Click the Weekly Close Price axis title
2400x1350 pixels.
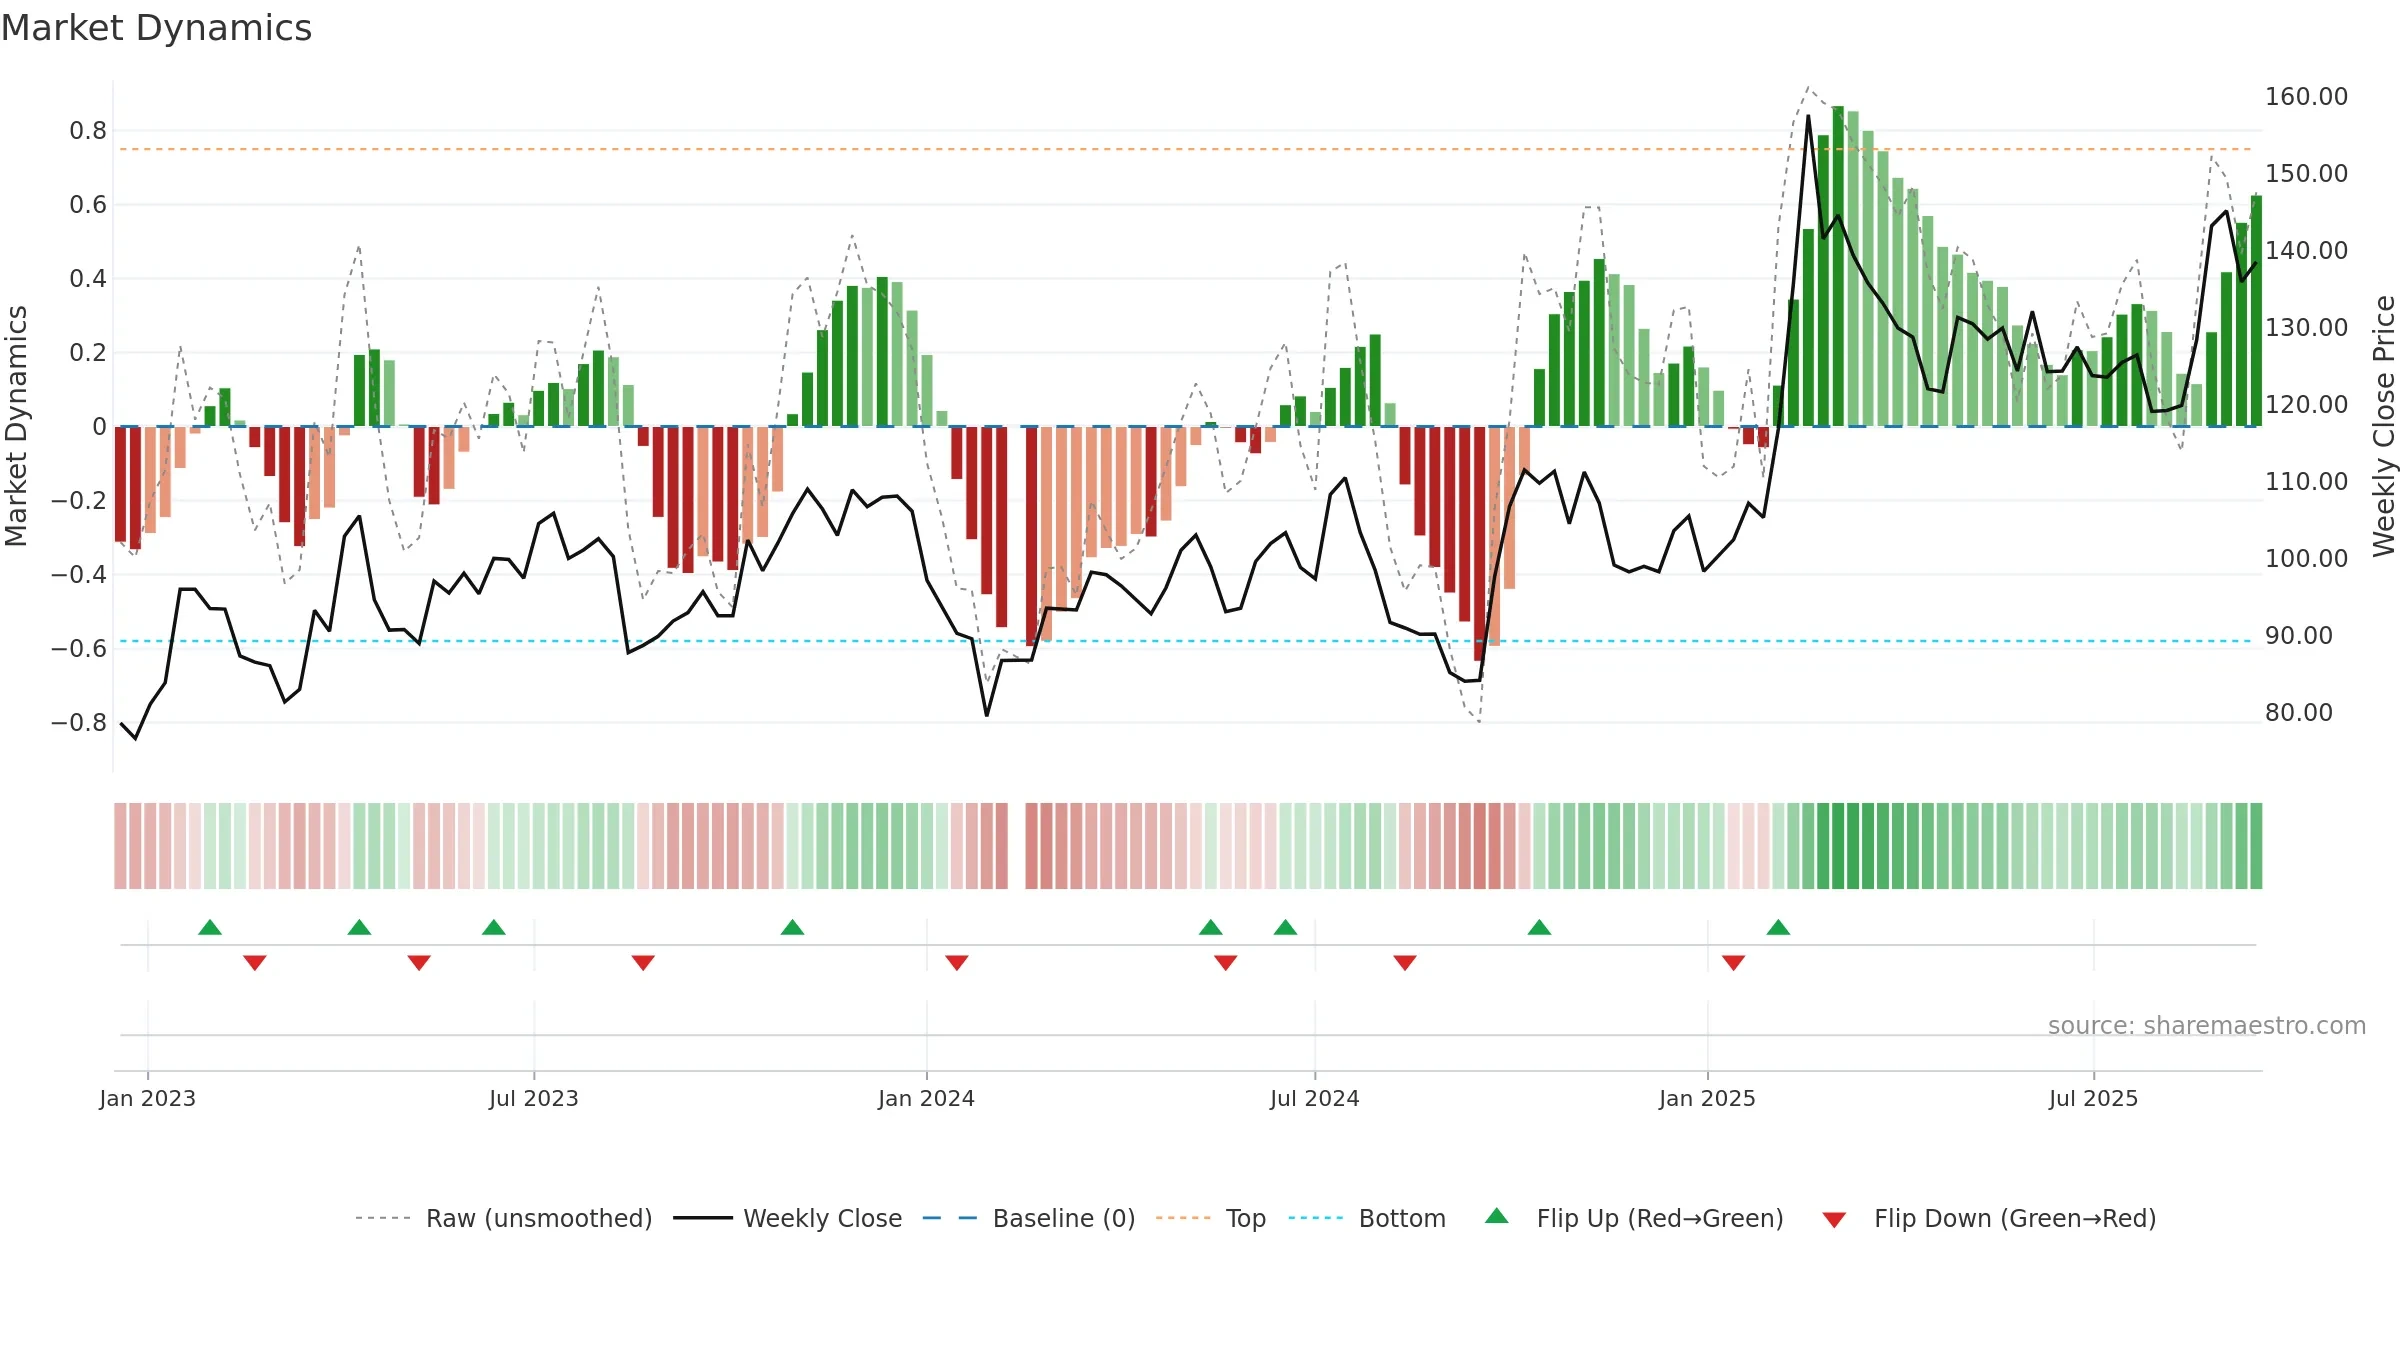tap(2384, 426)
